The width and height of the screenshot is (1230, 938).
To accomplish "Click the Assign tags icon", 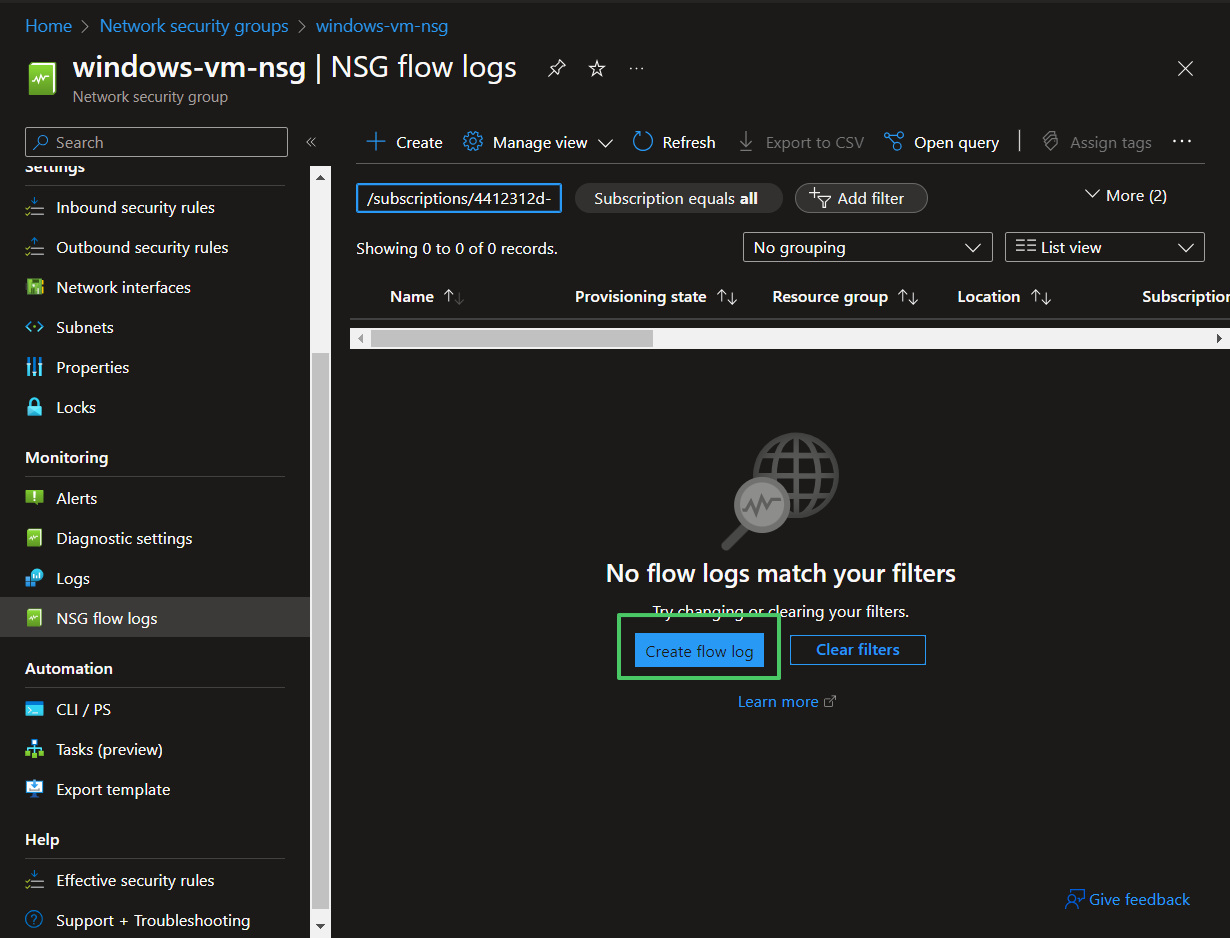I will [x=1050, y=142].
